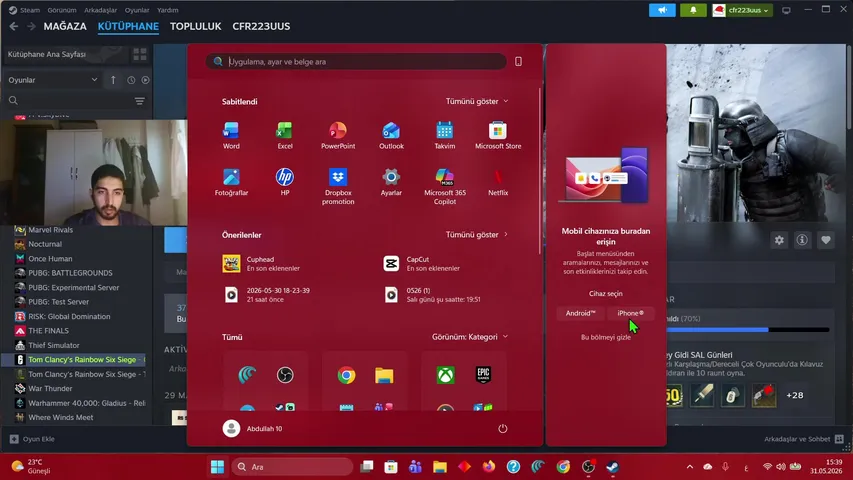
Task: Open game info icon in Steam
Action: (802, 240)
